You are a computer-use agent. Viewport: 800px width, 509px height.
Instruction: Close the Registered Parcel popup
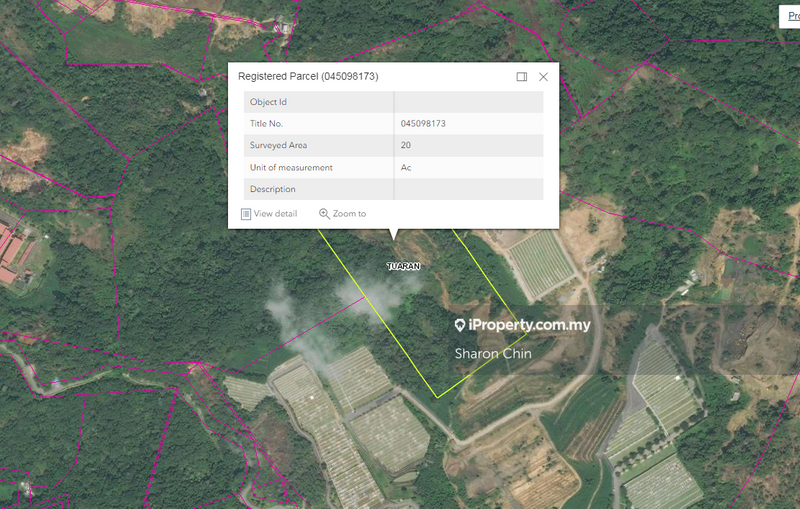tap(543, 77)
